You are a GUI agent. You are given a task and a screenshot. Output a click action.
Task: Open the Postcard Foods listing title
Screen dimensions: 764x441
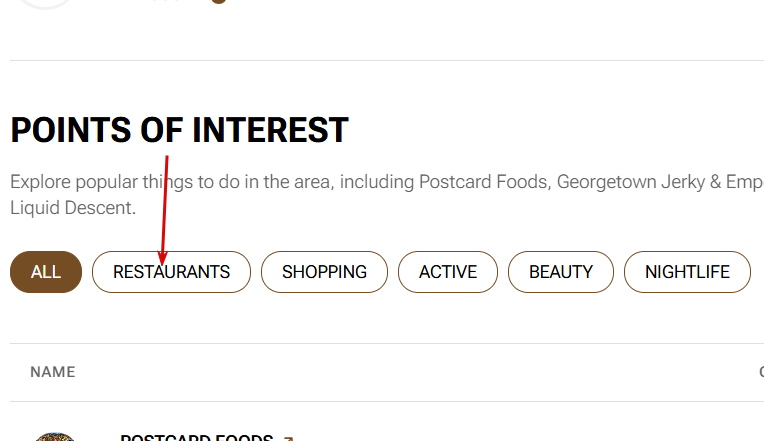point(196,437)
